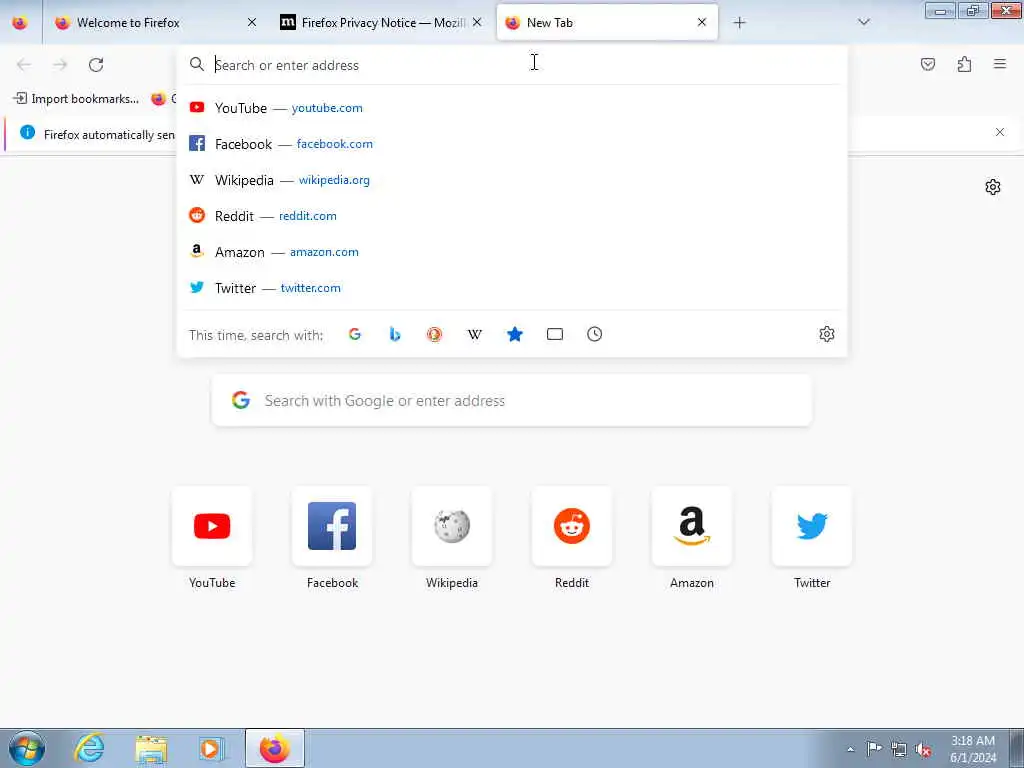Open the Twitter shortcut tile
Image resolution: width=1024 pixels, height=768 pixels.
point(812,526)
